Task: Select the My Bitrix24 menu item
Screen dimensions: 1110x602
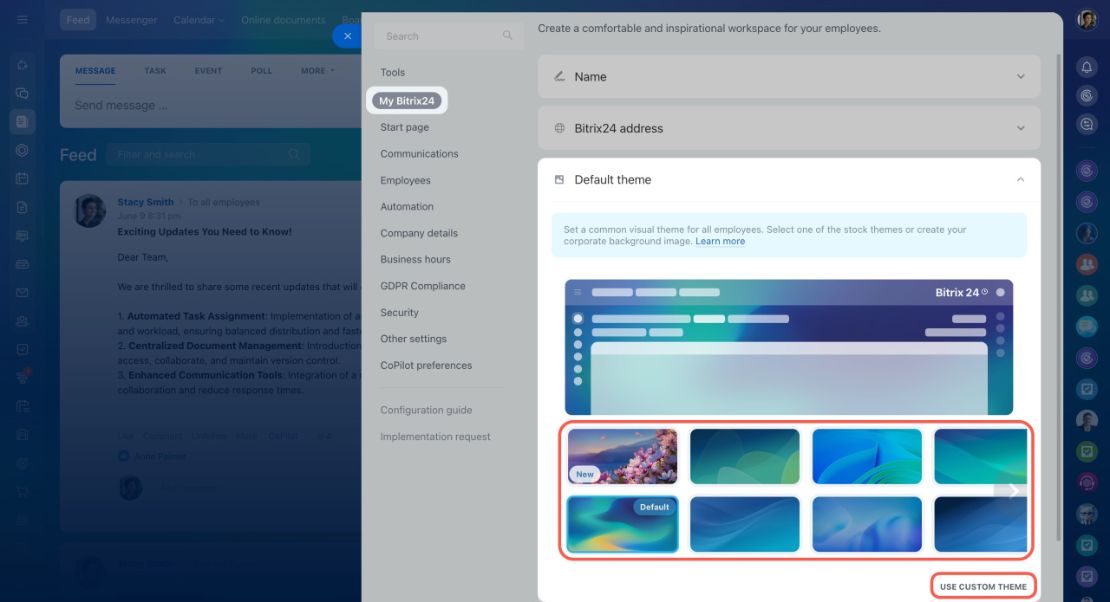Action: pos(406,101)
